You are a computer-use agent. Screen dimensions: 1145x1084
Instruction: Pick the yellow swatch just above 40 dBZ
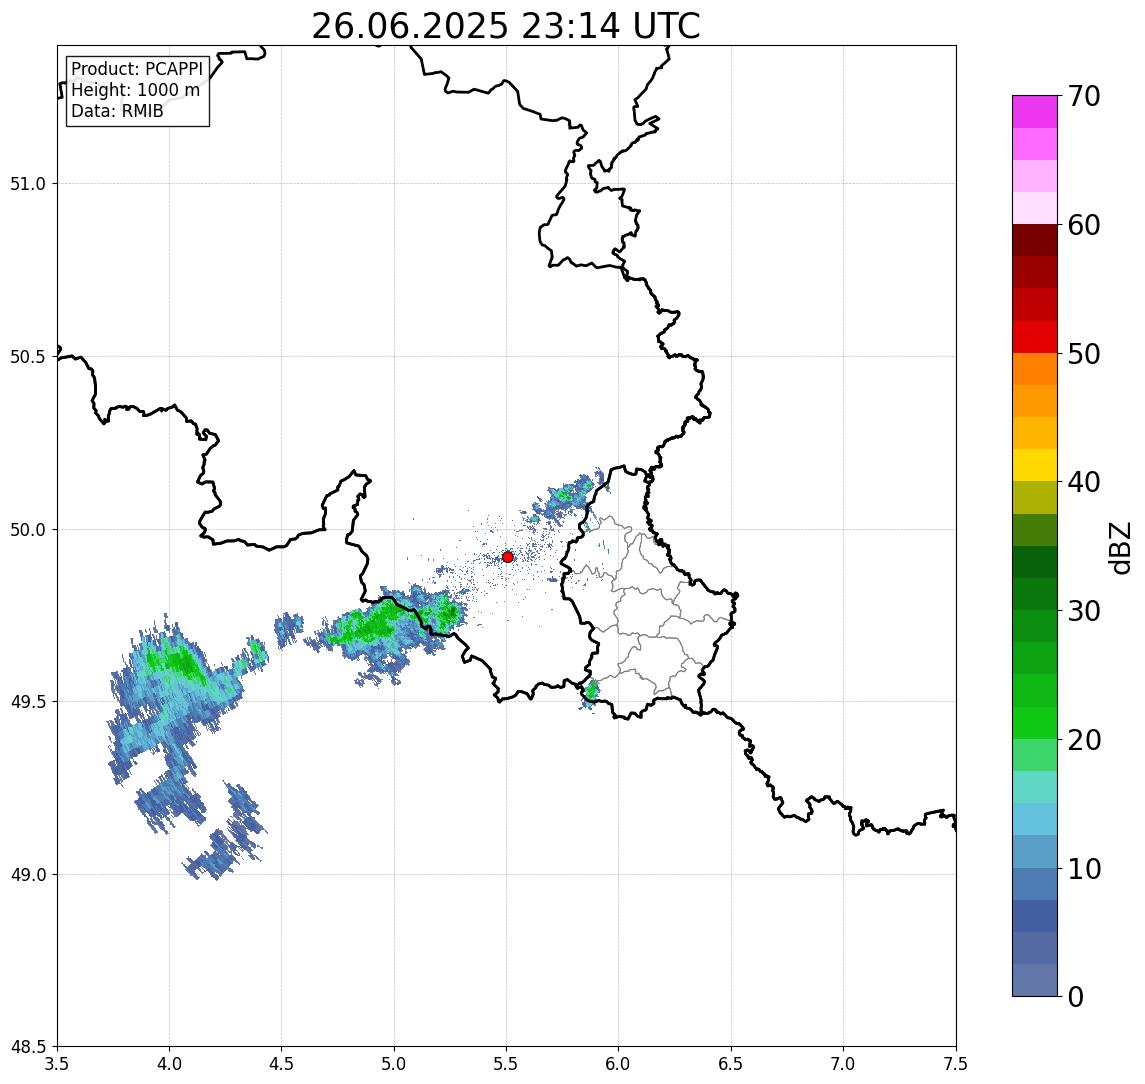click(1035, 465)
